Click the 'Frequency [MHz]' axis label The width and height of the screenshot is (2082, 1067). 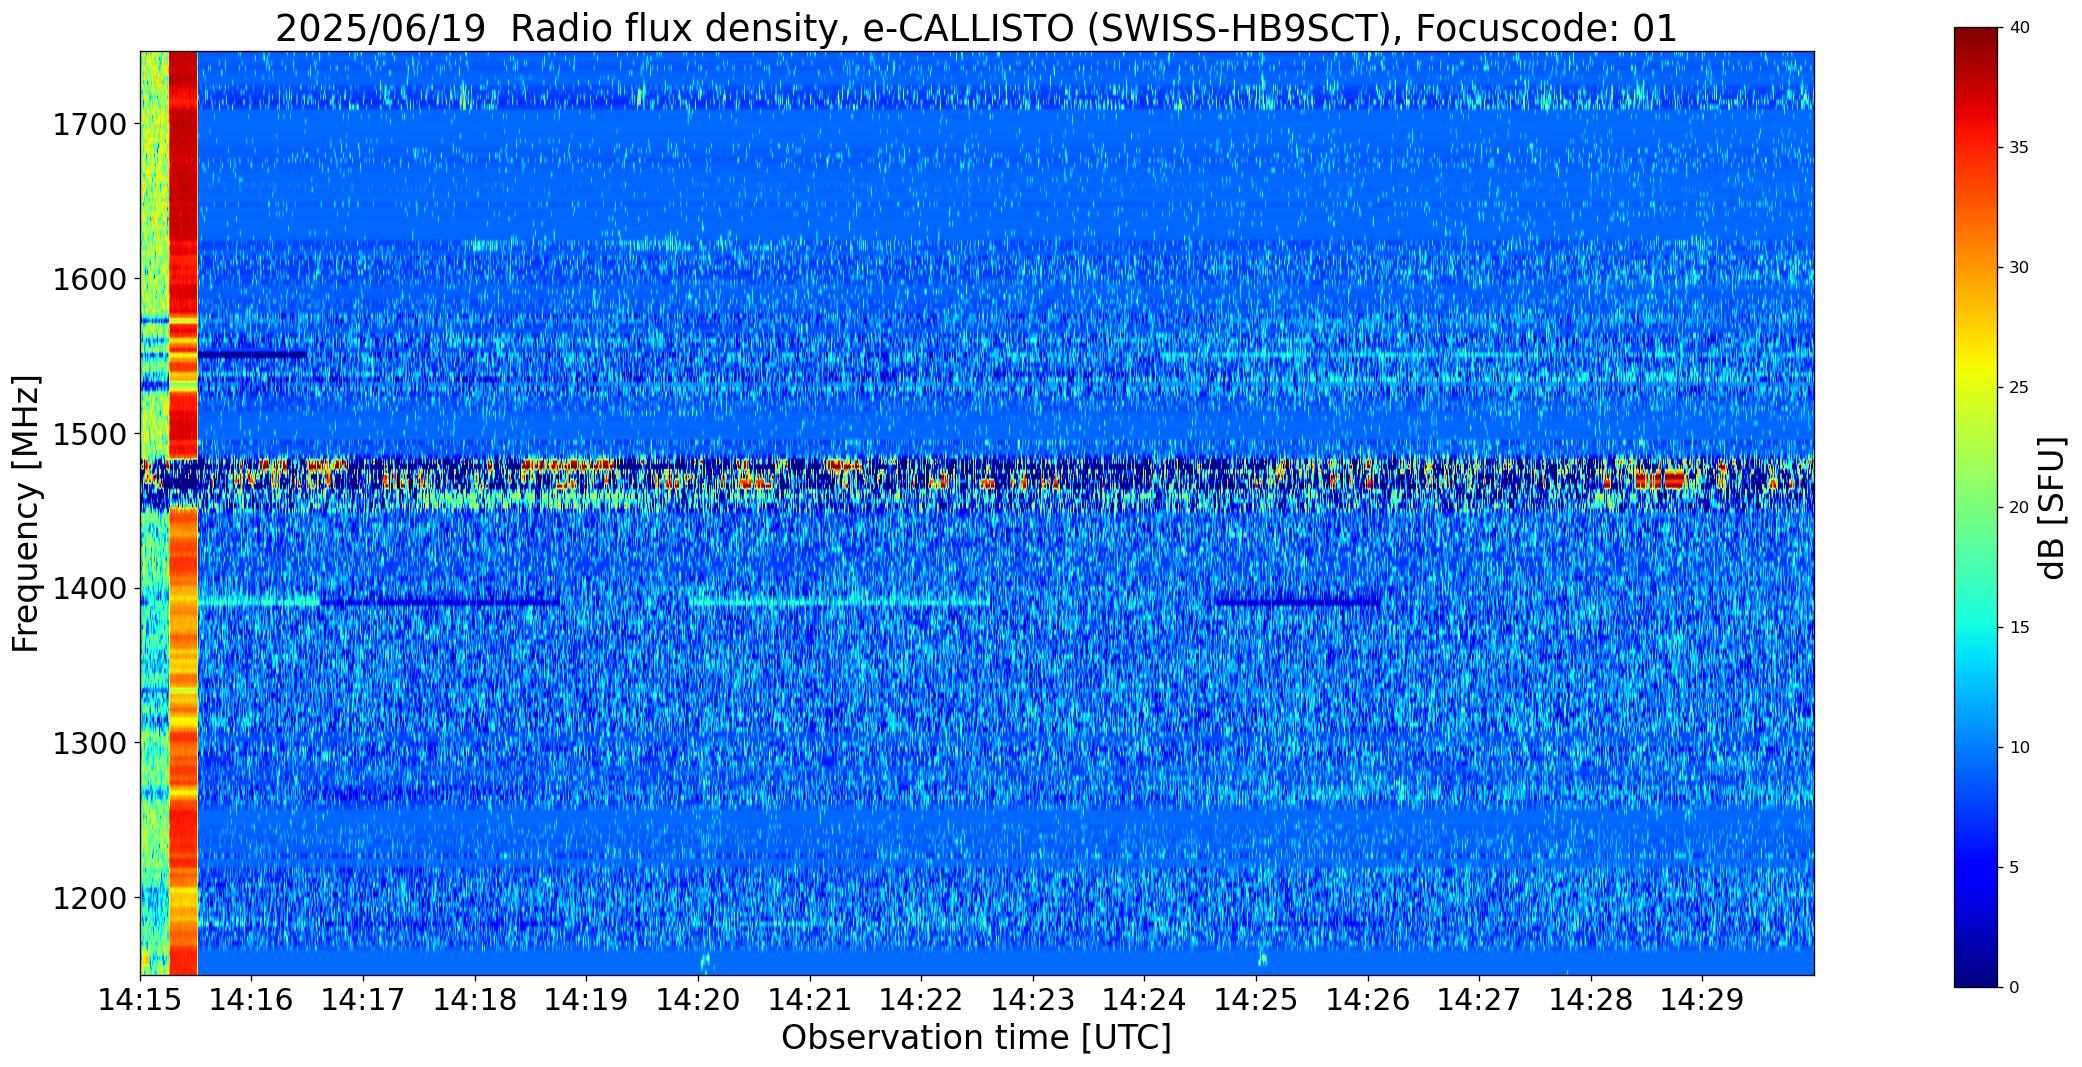tap(26, 514)
